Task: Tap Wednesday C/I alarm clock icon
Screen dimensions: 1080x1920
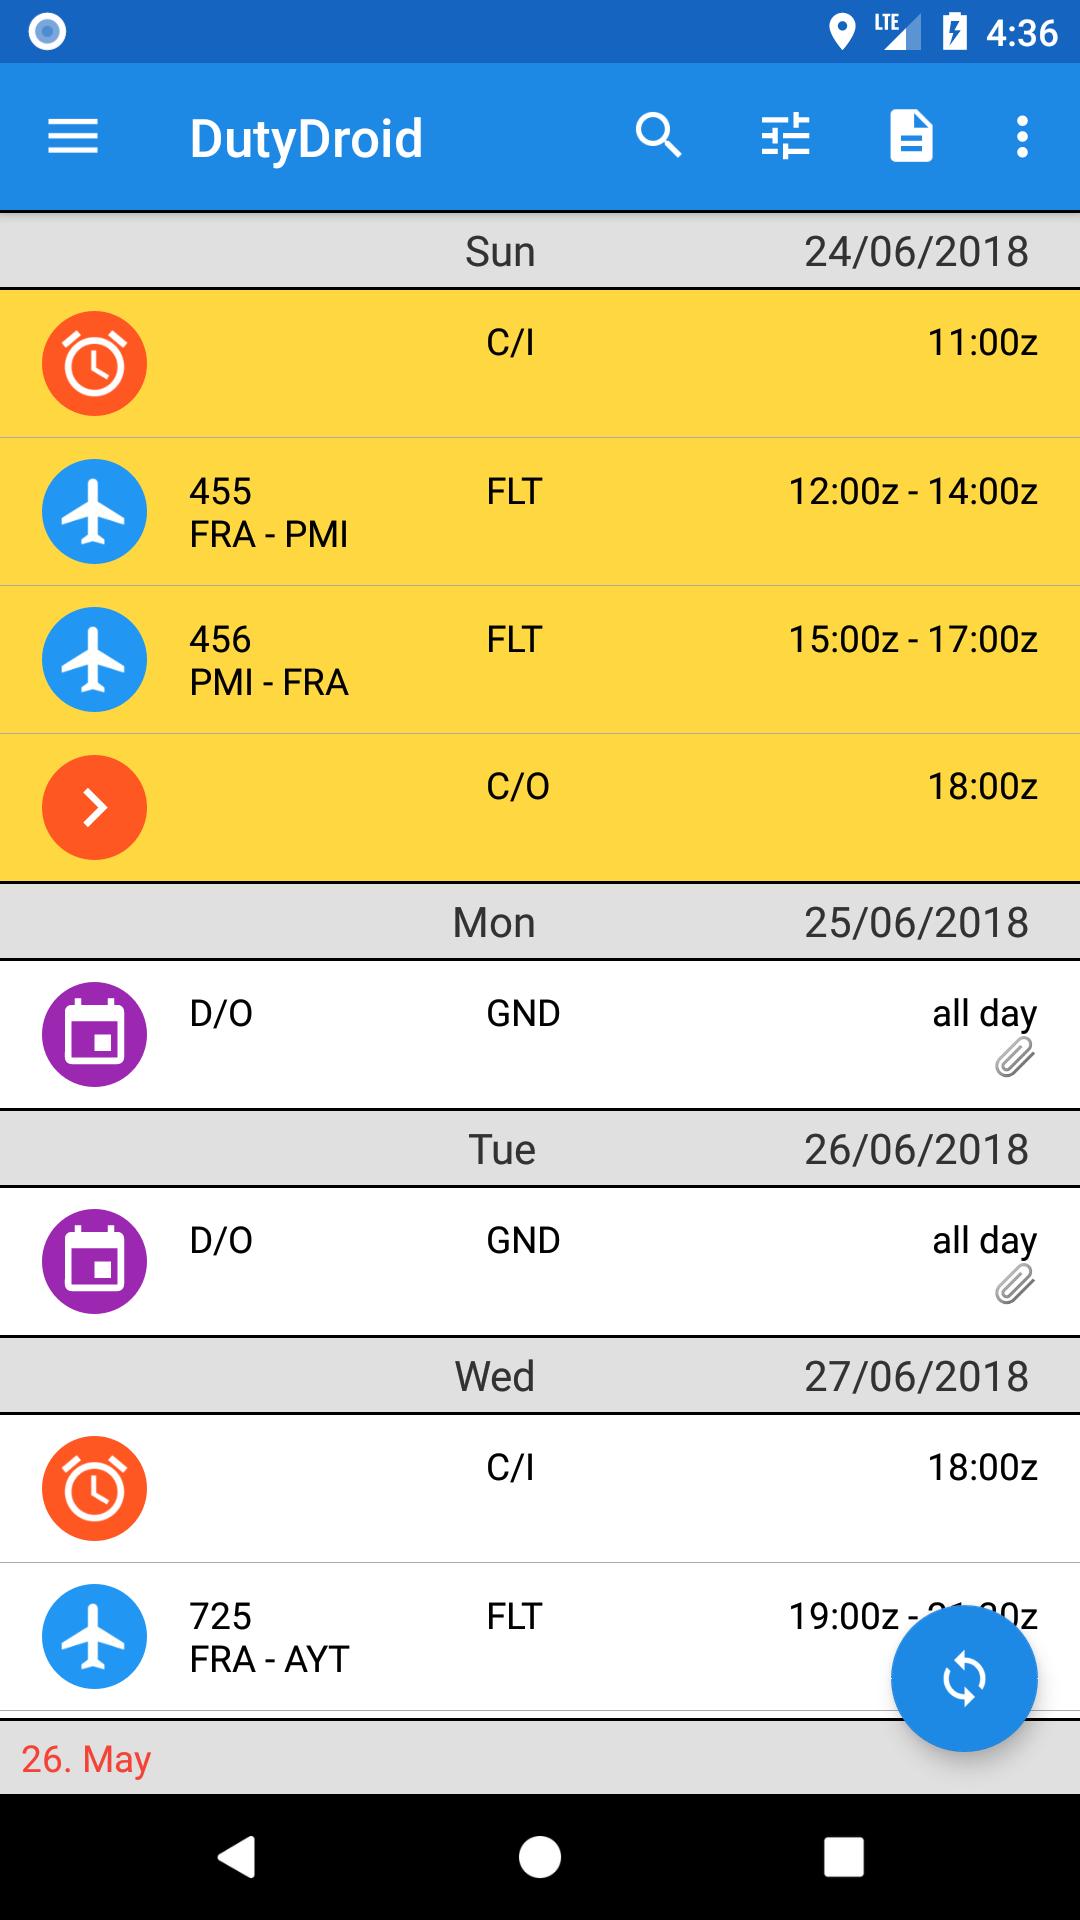Action: (94, 1489)
